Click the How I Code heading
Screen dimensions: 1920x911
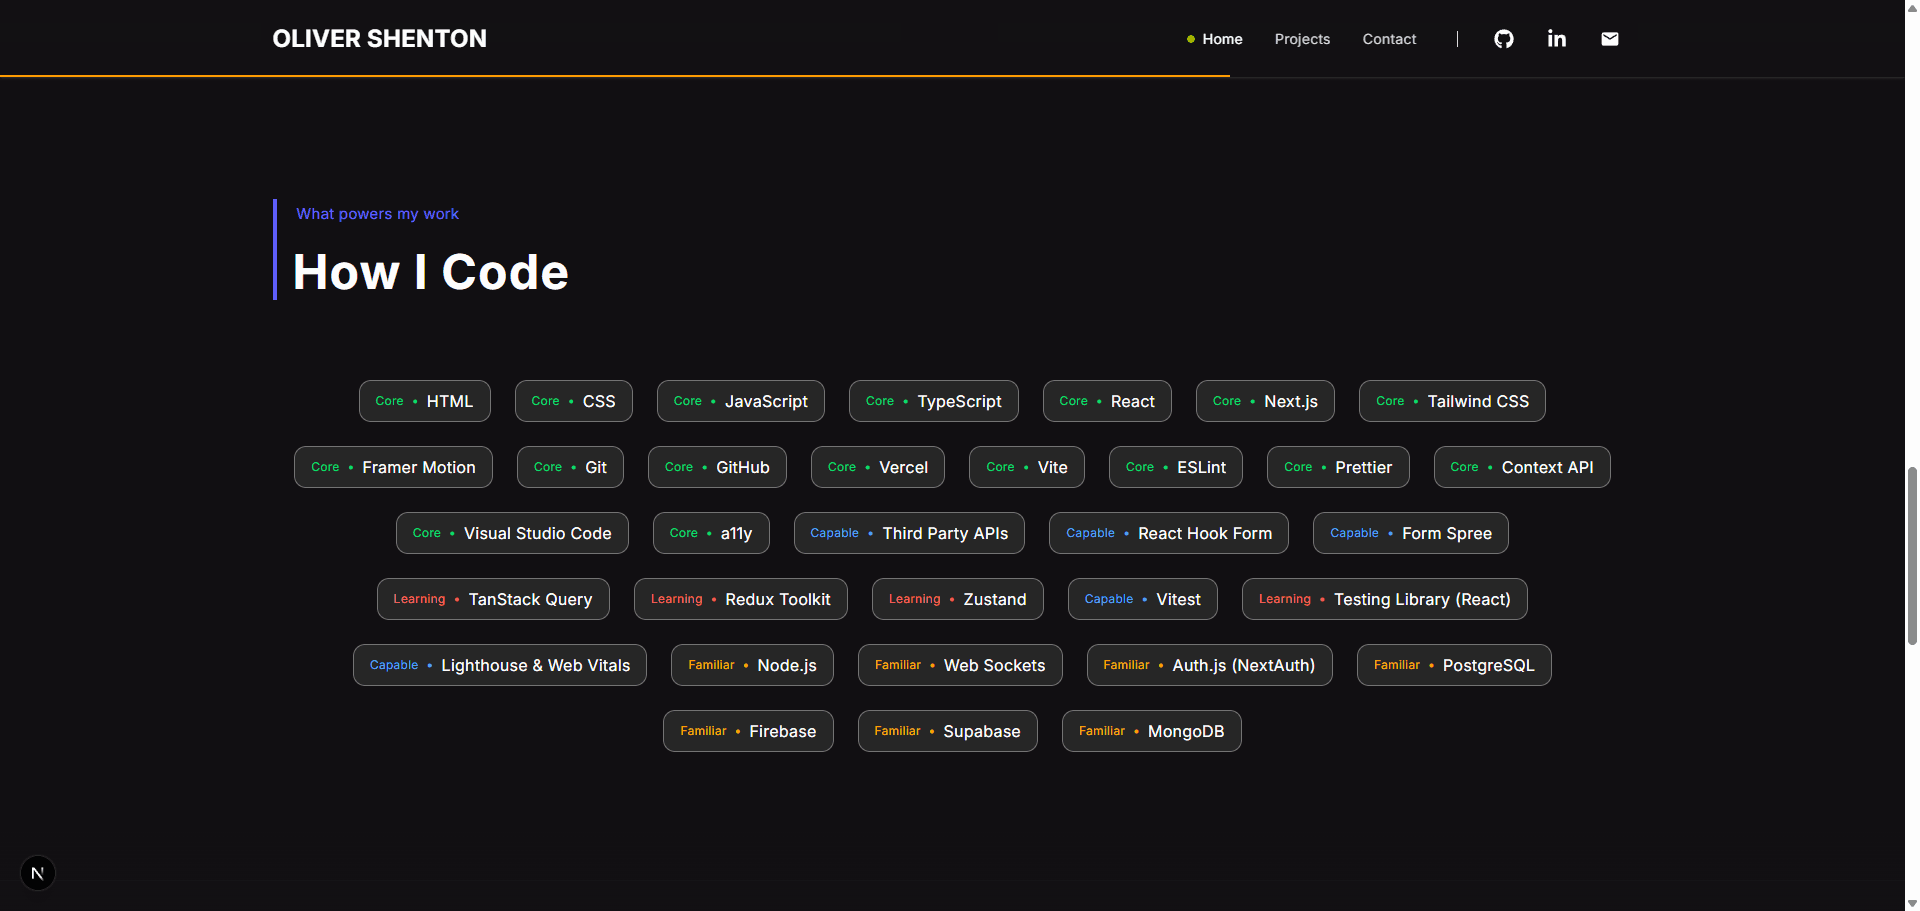coord(431,272)
